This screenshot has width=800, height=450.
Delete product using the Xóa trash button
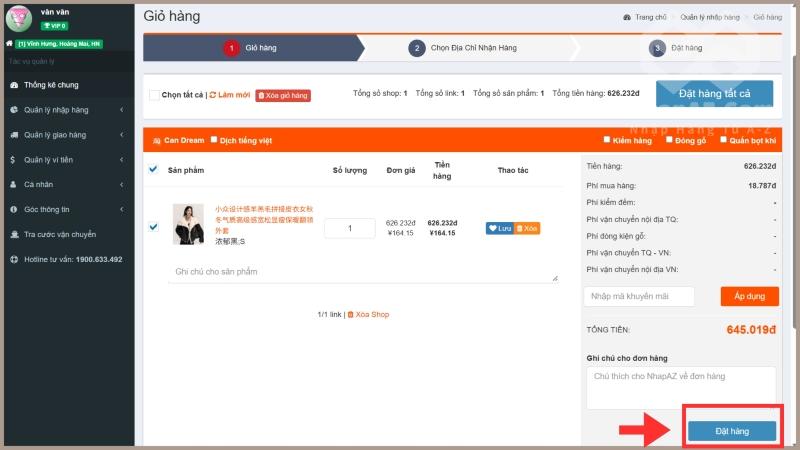[527, 228]
